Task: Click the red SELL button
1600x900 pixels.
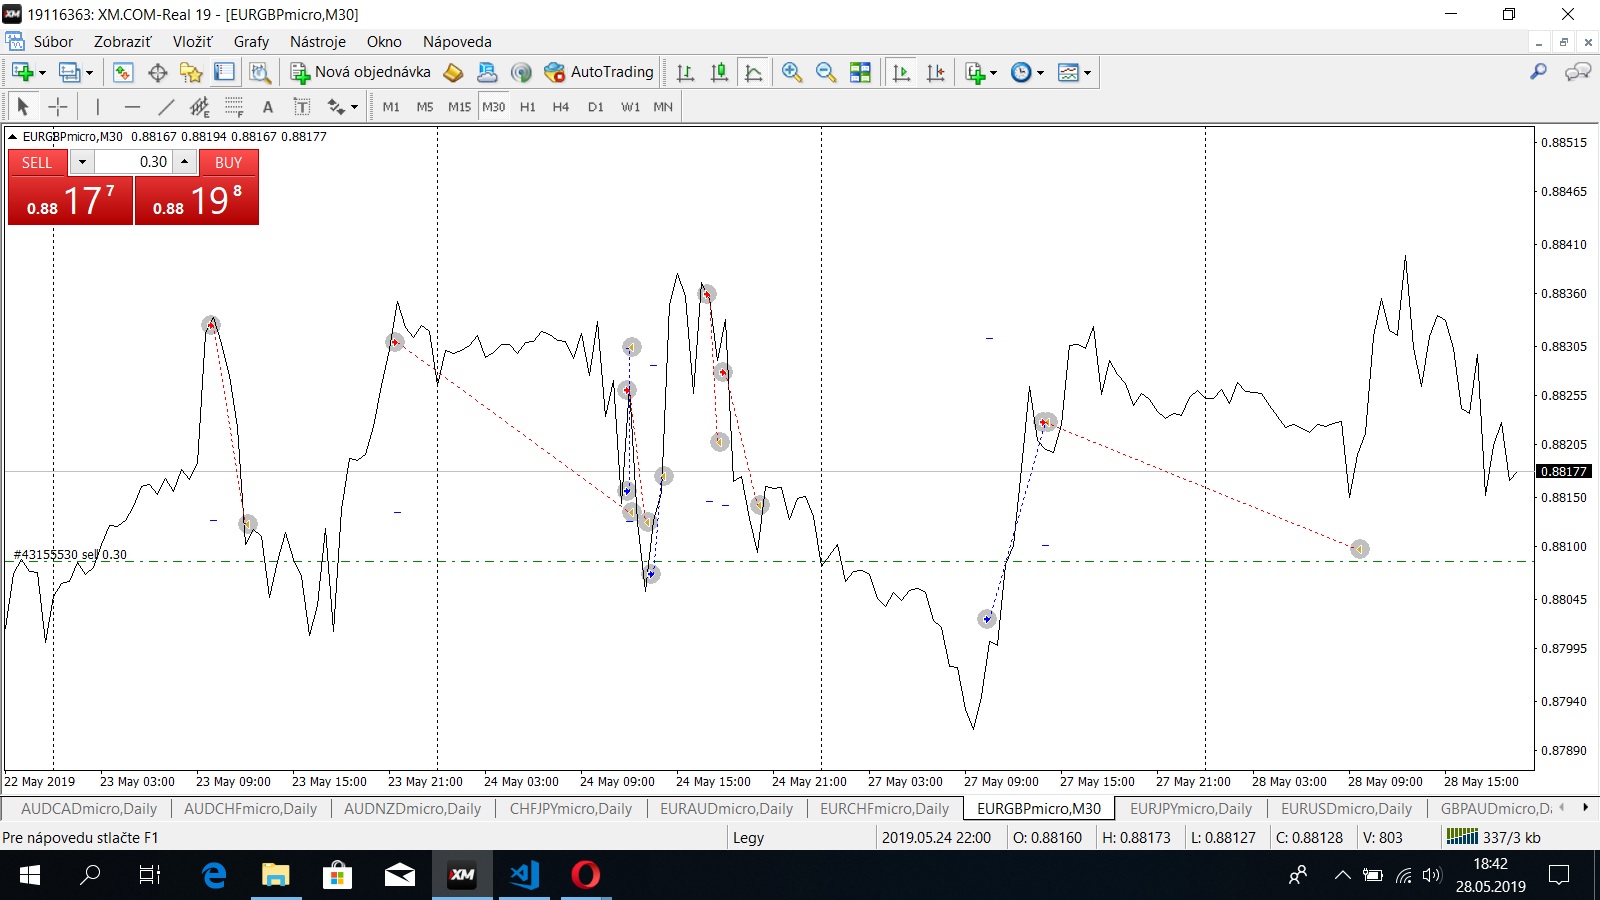Action: coord(37,162)
